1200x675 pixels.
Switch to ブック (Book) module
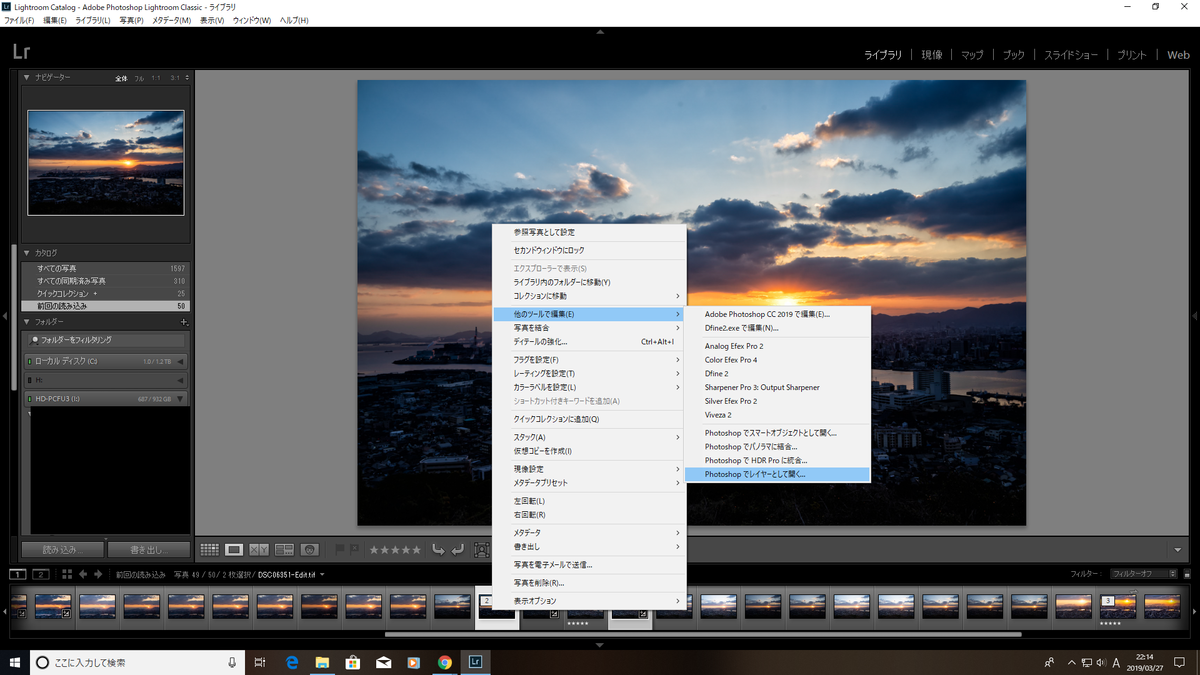[1013, 55]
